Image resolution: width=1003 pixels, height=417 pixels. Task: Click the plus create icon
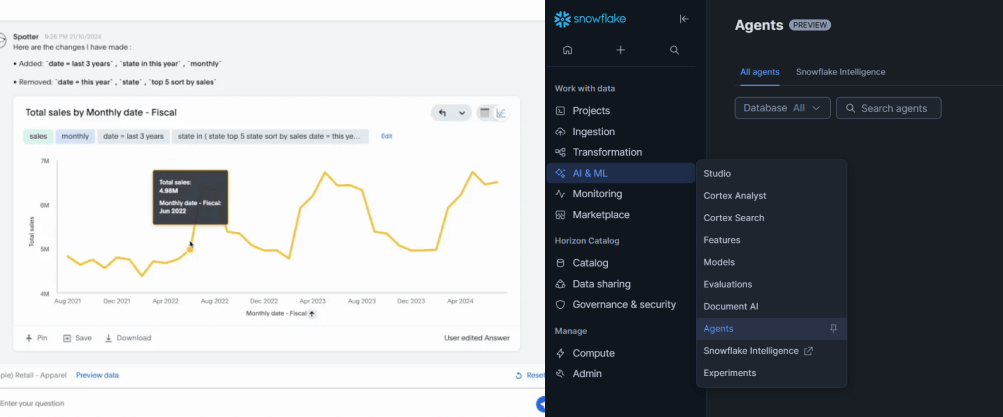tap(621, 50)
